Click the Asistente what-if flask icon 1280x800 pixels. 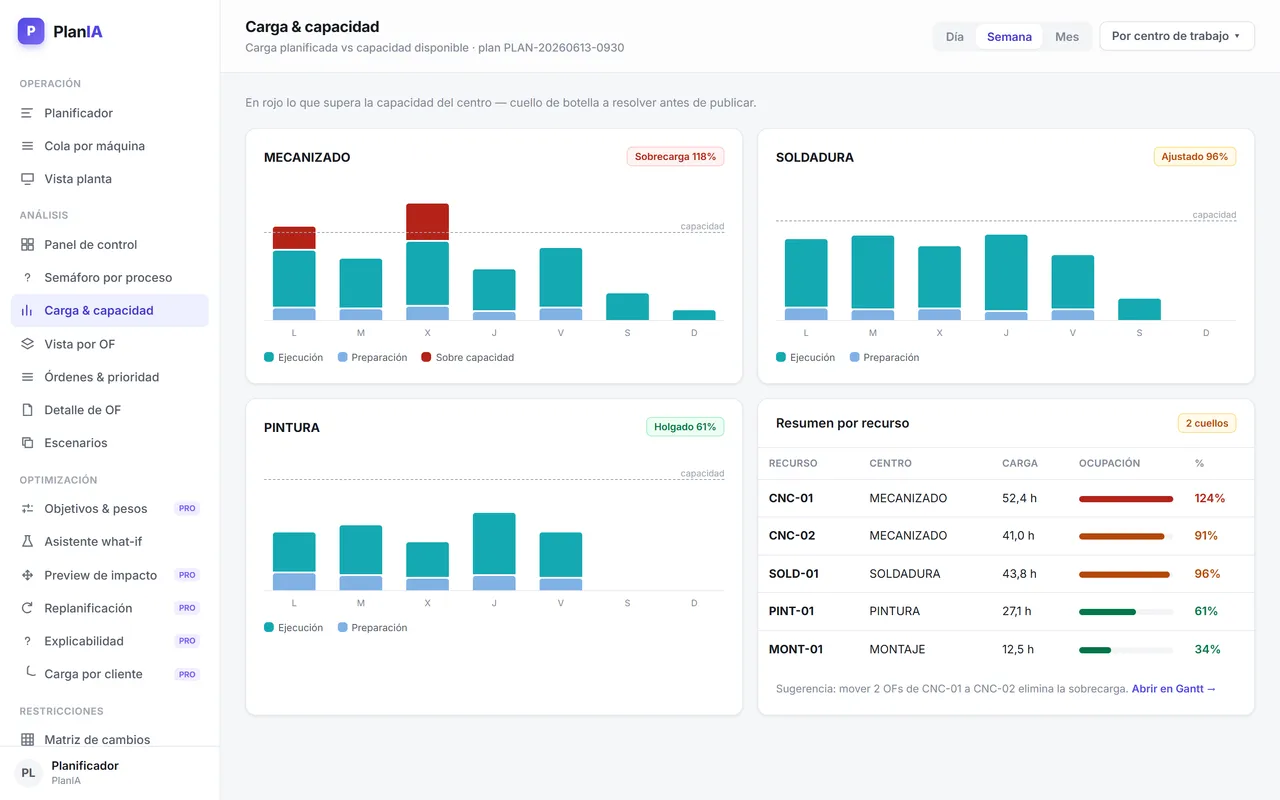(x=27, y=542)
